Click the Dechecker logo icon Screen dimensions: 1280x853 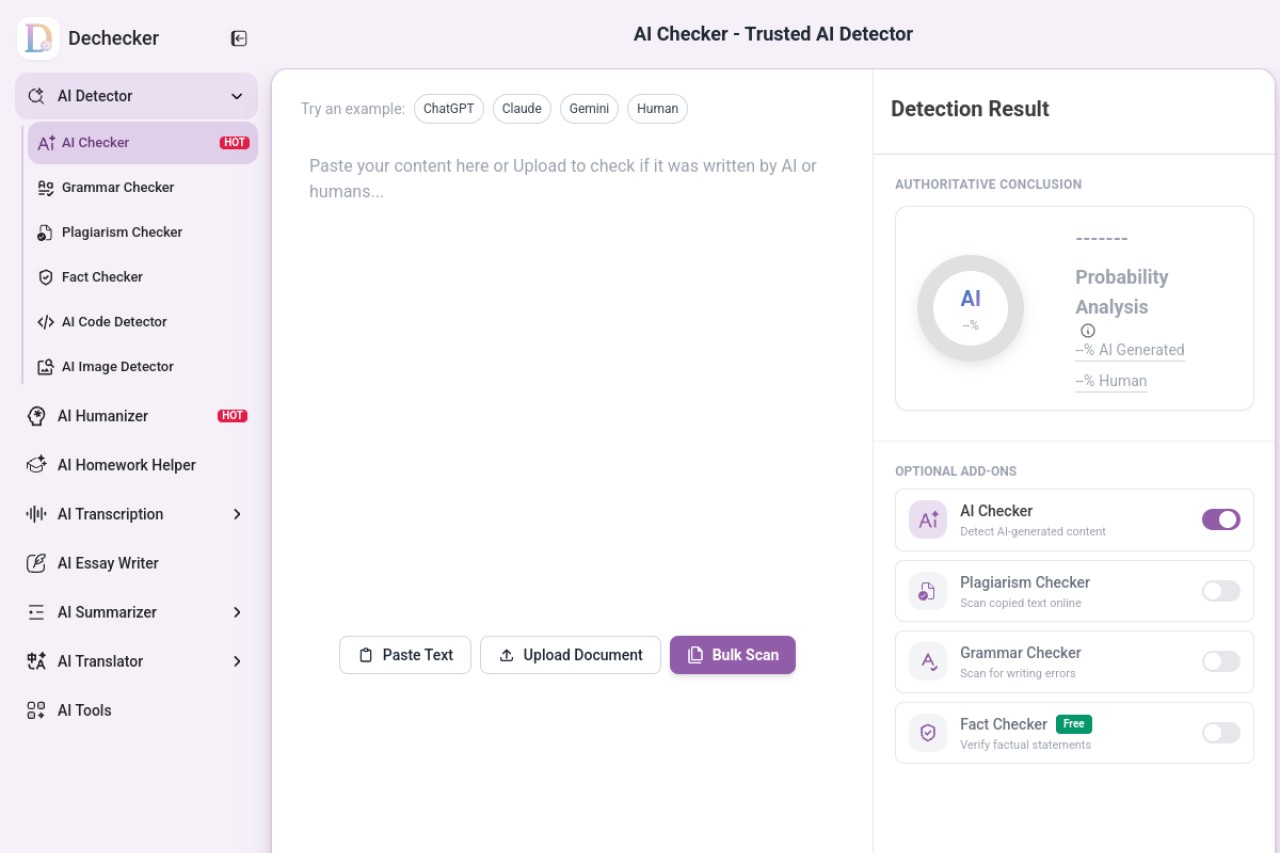coord(38,39)
